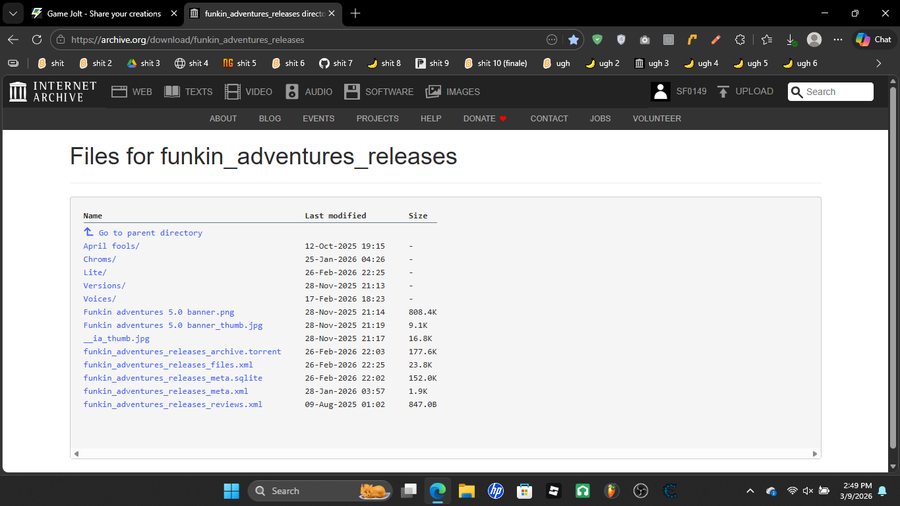Viewport: 900px width, 506px height.
Task: Open the SOFTWARE media section
Action: (x=379, y=92)
